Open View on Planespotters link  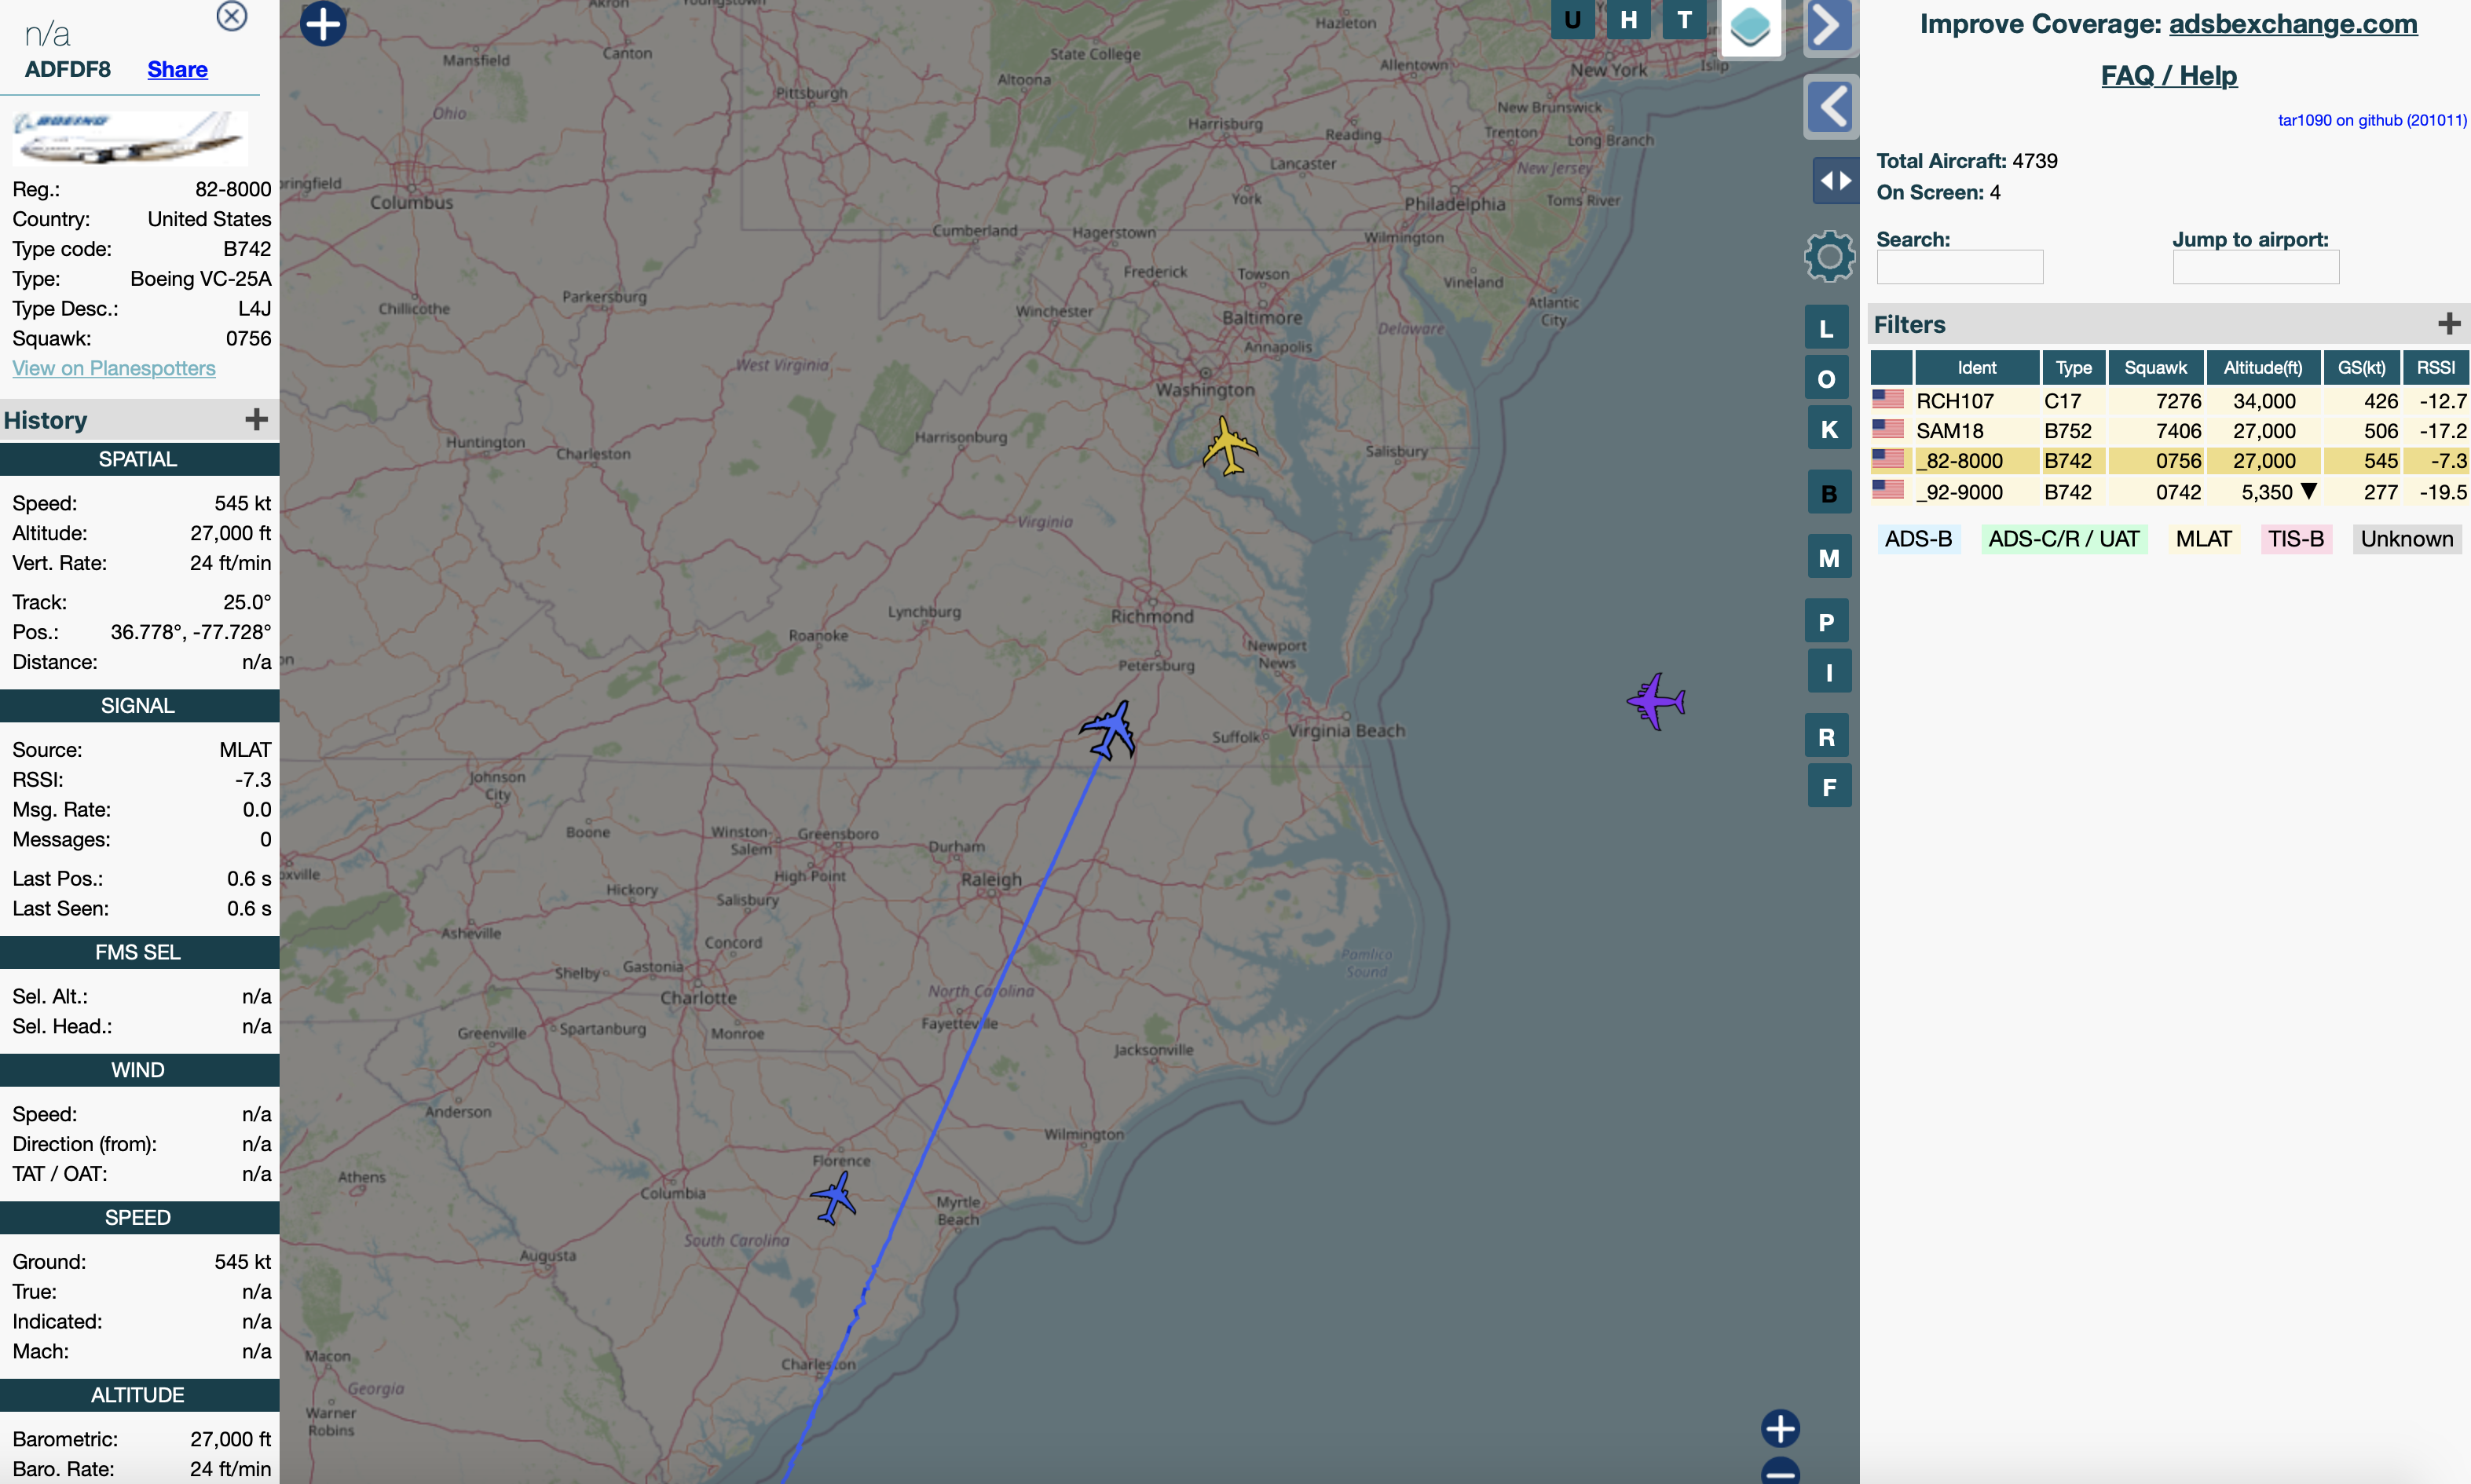point(114,368)
